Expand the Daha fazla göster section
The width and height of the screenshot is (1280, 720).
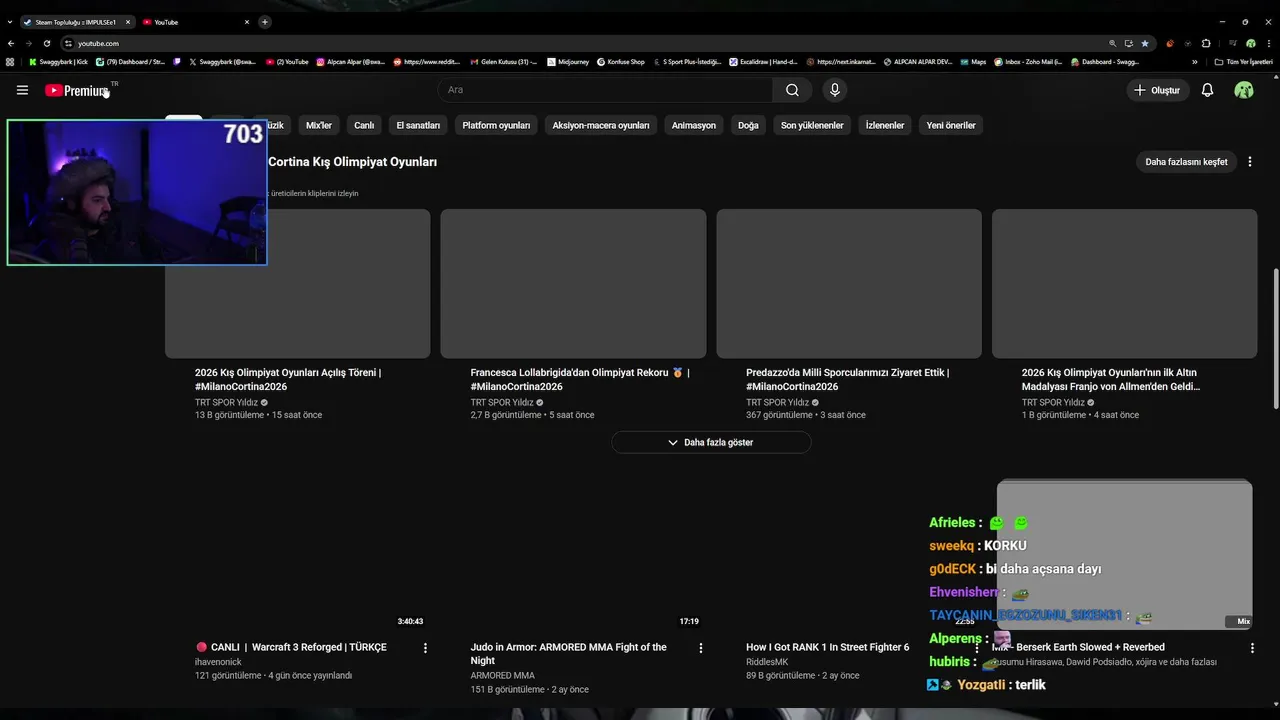[711, 442]
